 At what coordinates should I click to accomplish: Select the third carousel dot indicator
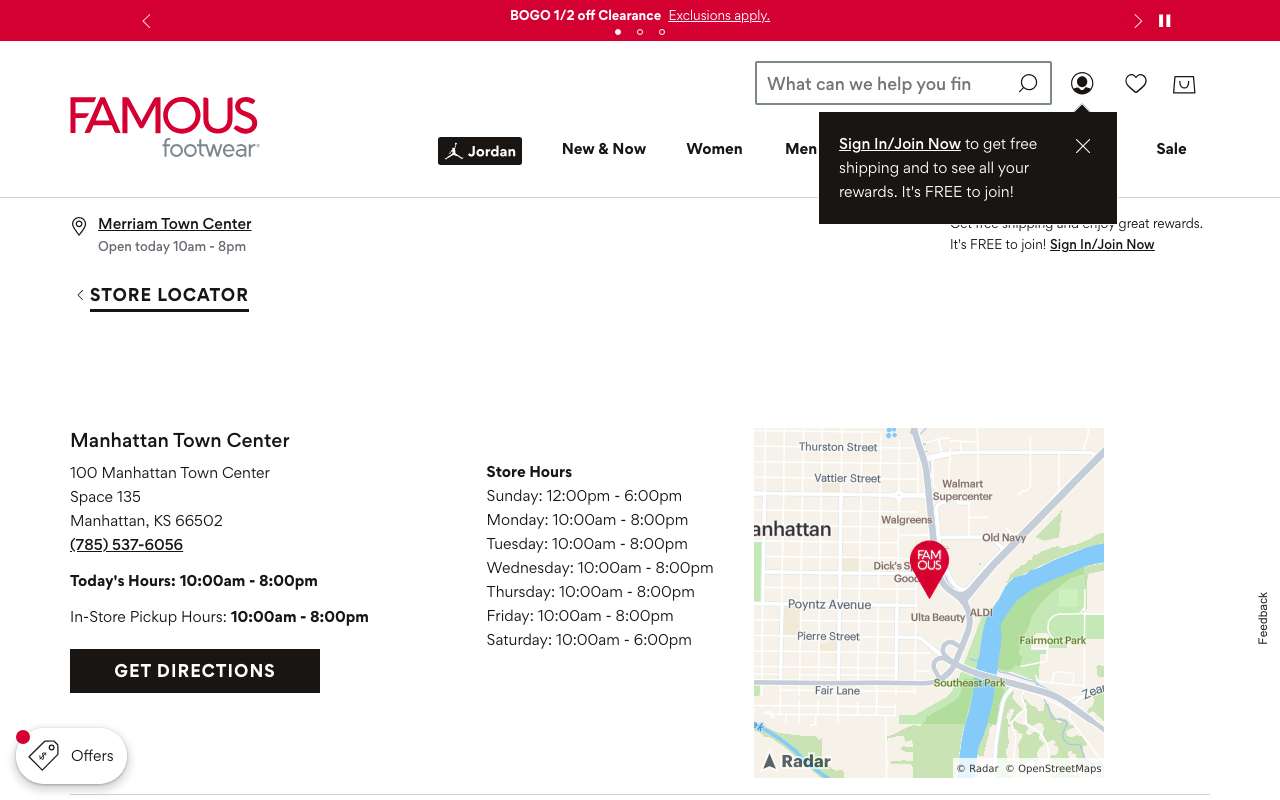tap(662, 32)
